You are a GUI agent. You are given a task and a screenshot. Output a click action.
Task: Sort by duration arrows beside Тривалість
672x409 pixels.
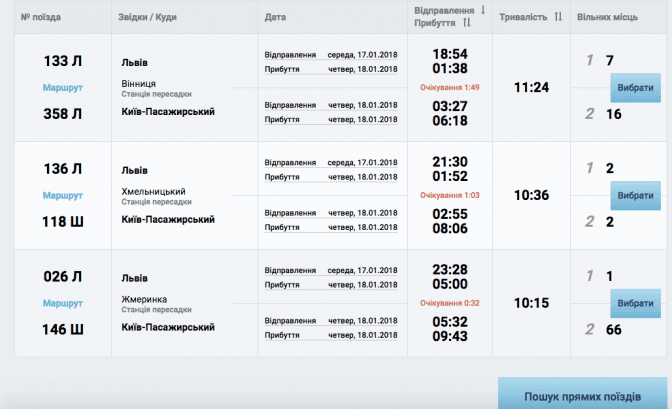coord(558,17)
